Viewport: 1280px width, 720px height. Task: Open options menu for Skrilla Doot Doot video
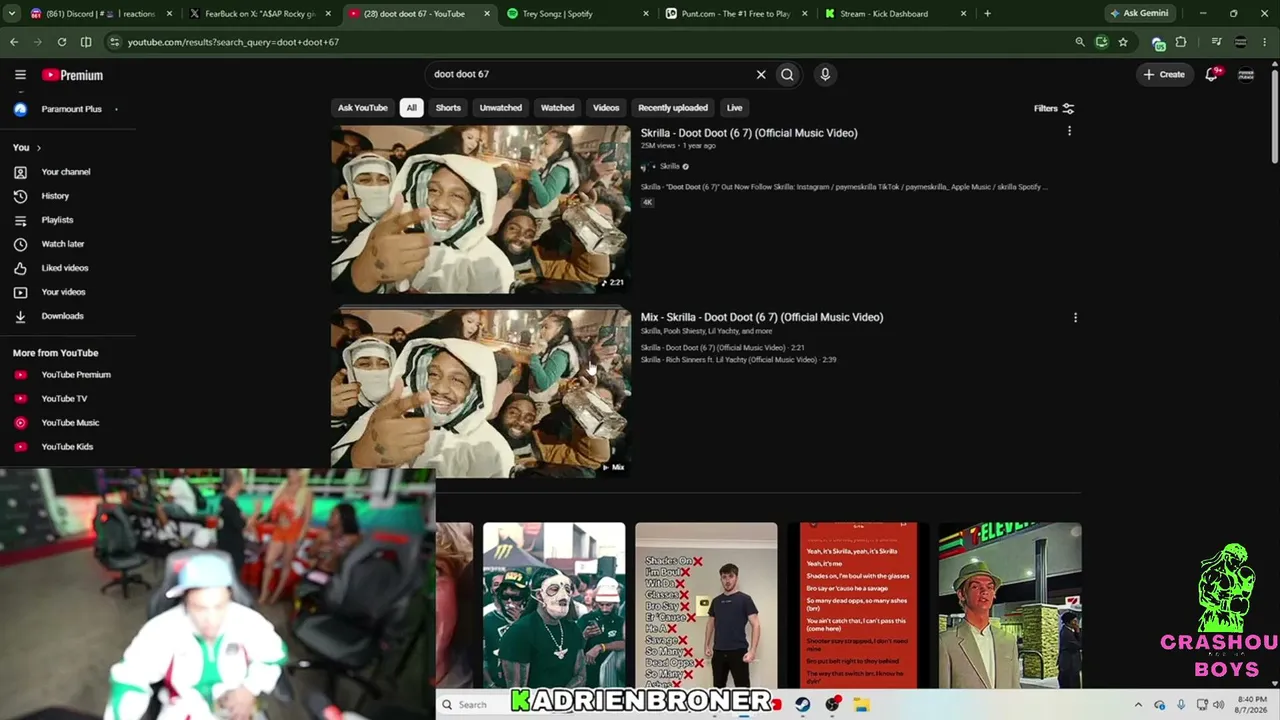coord(1069,131)
